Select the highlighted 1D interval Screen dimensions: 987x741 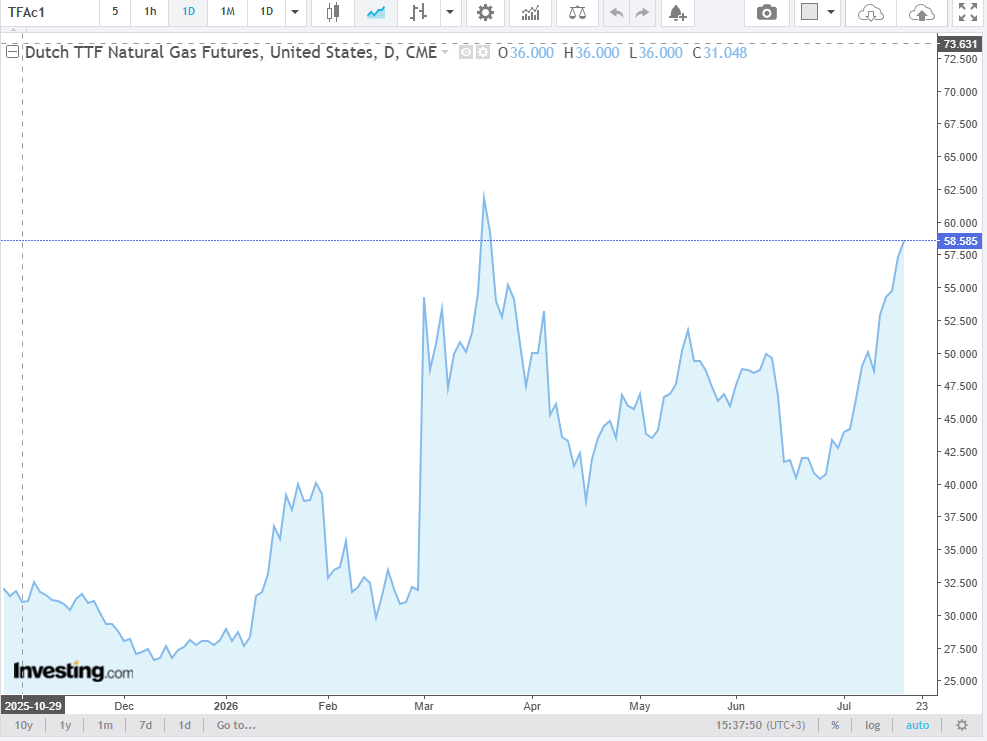pyautogui.click(x=188, y=13)
